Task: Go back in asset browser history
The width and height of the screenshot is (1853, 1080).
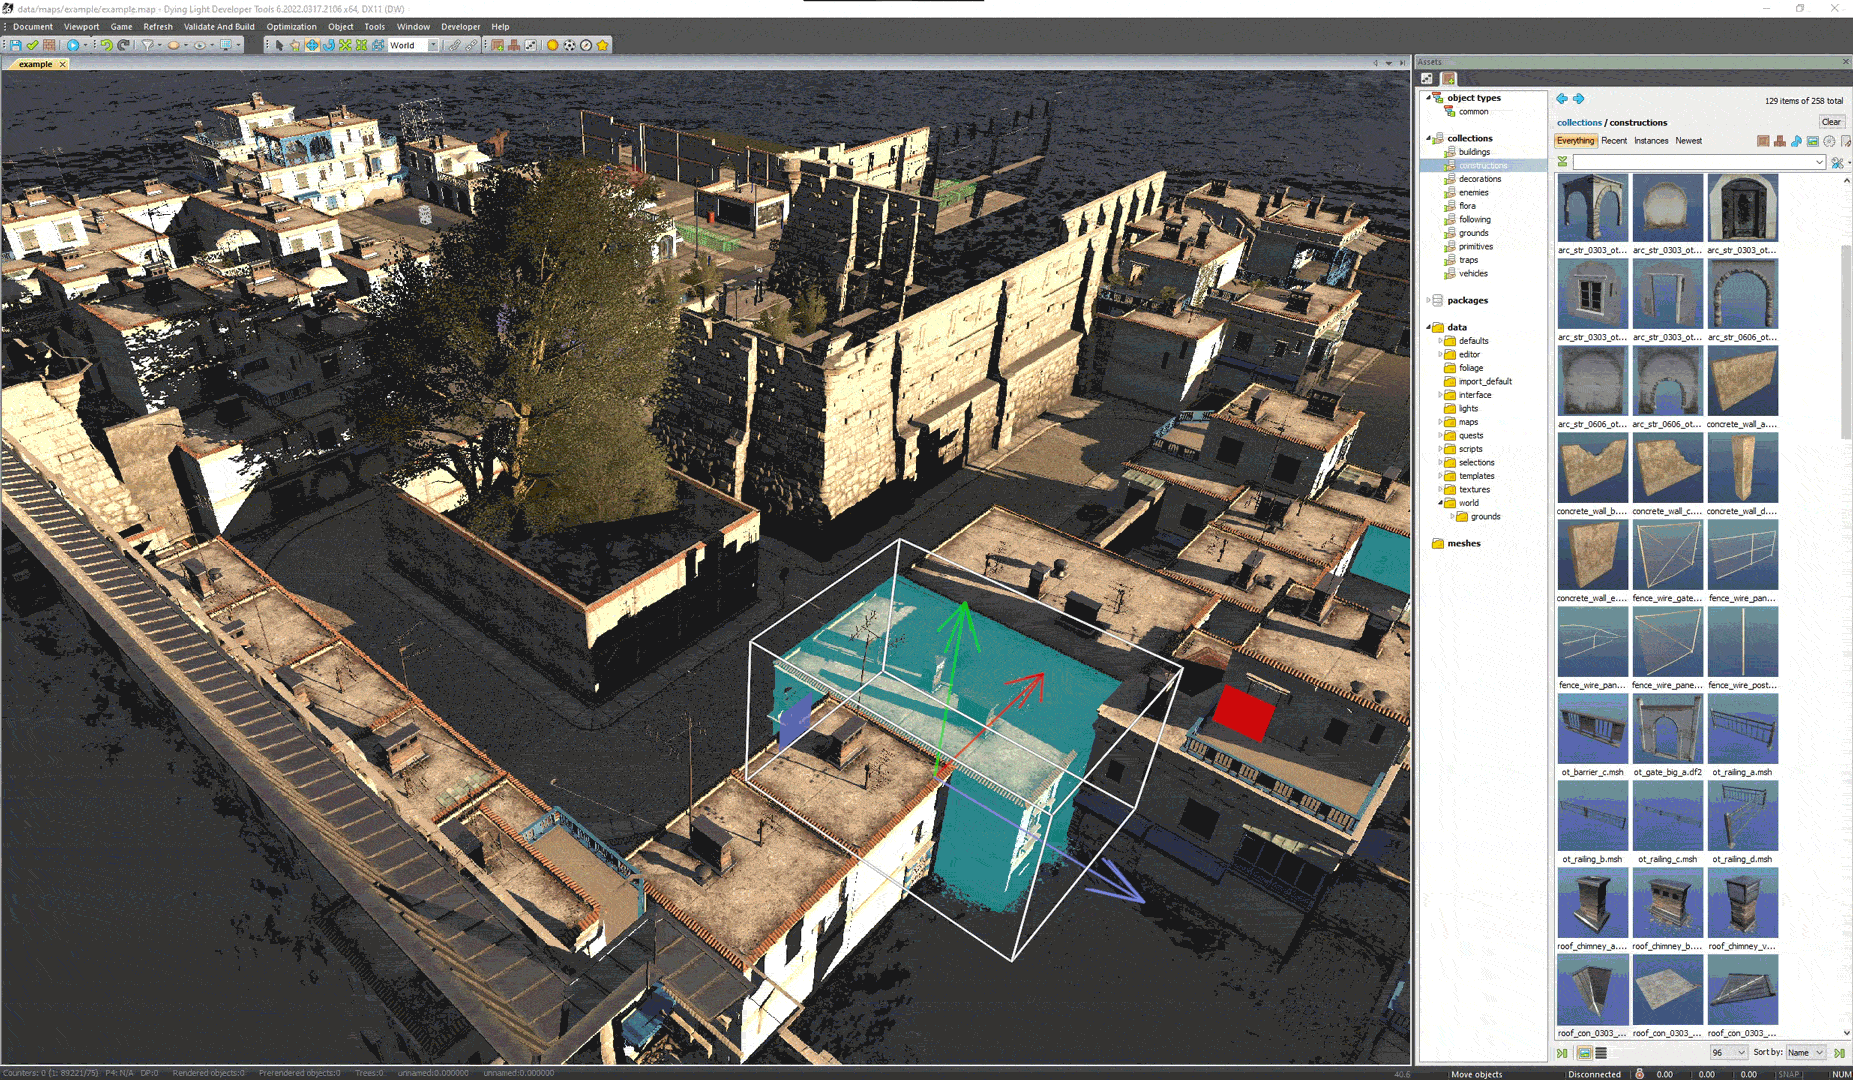Action: (x=1562, y=99)
